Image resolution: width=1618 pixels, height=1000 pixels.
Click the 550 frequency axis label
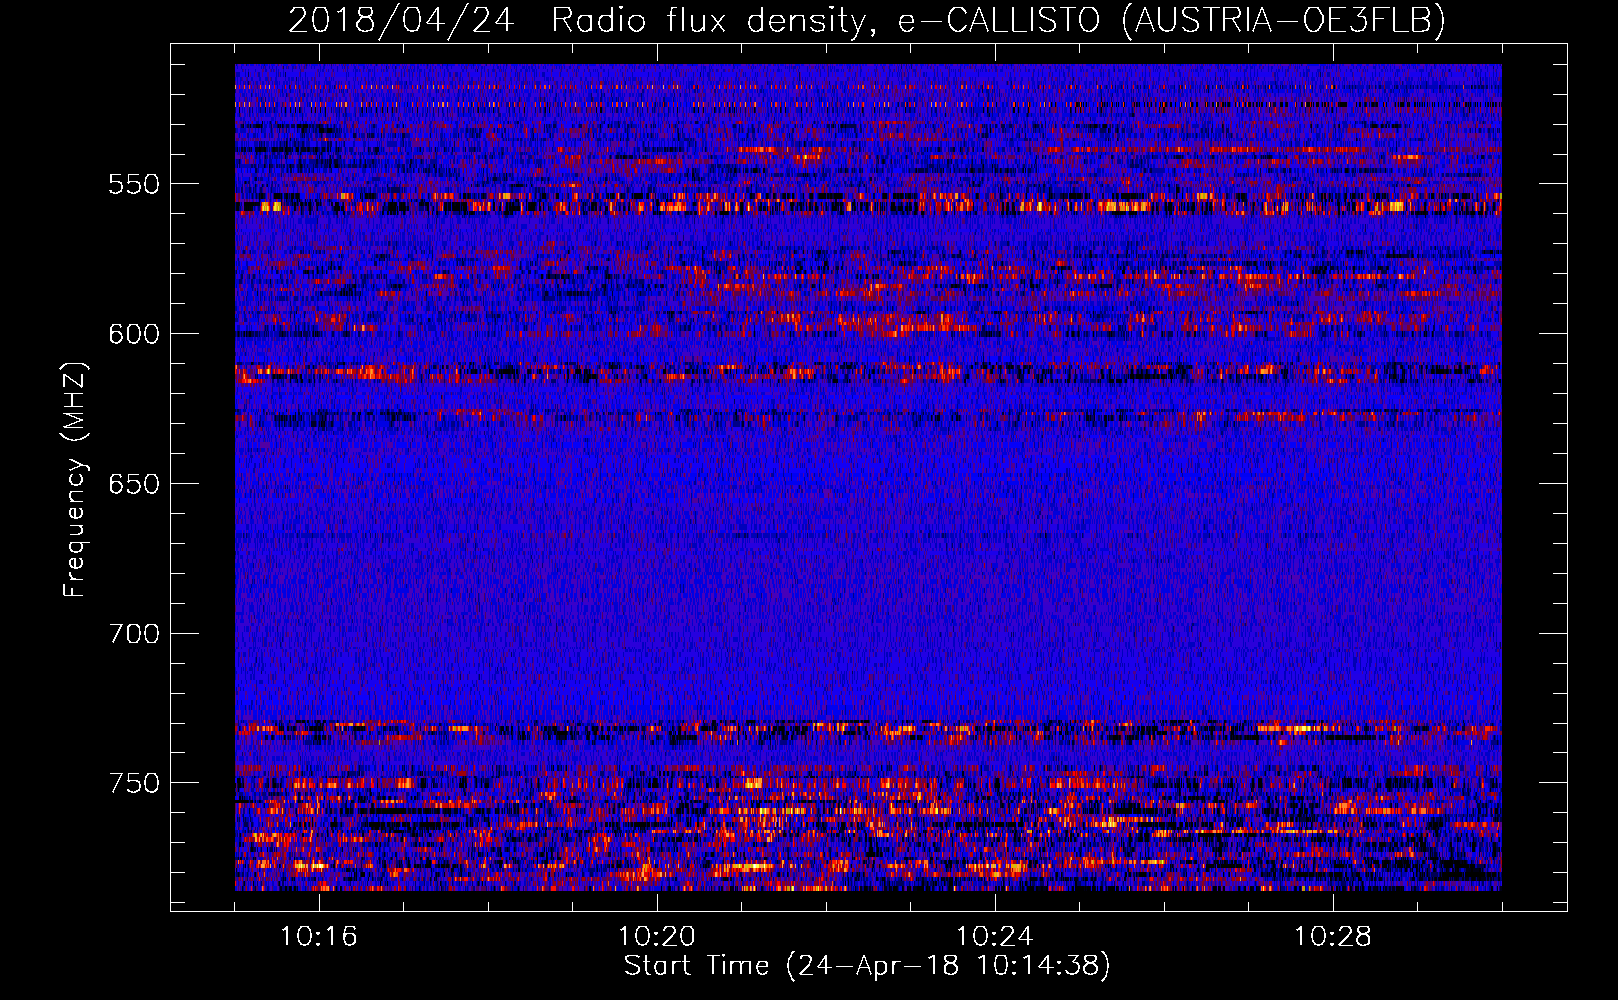click(x=134, y=184)
